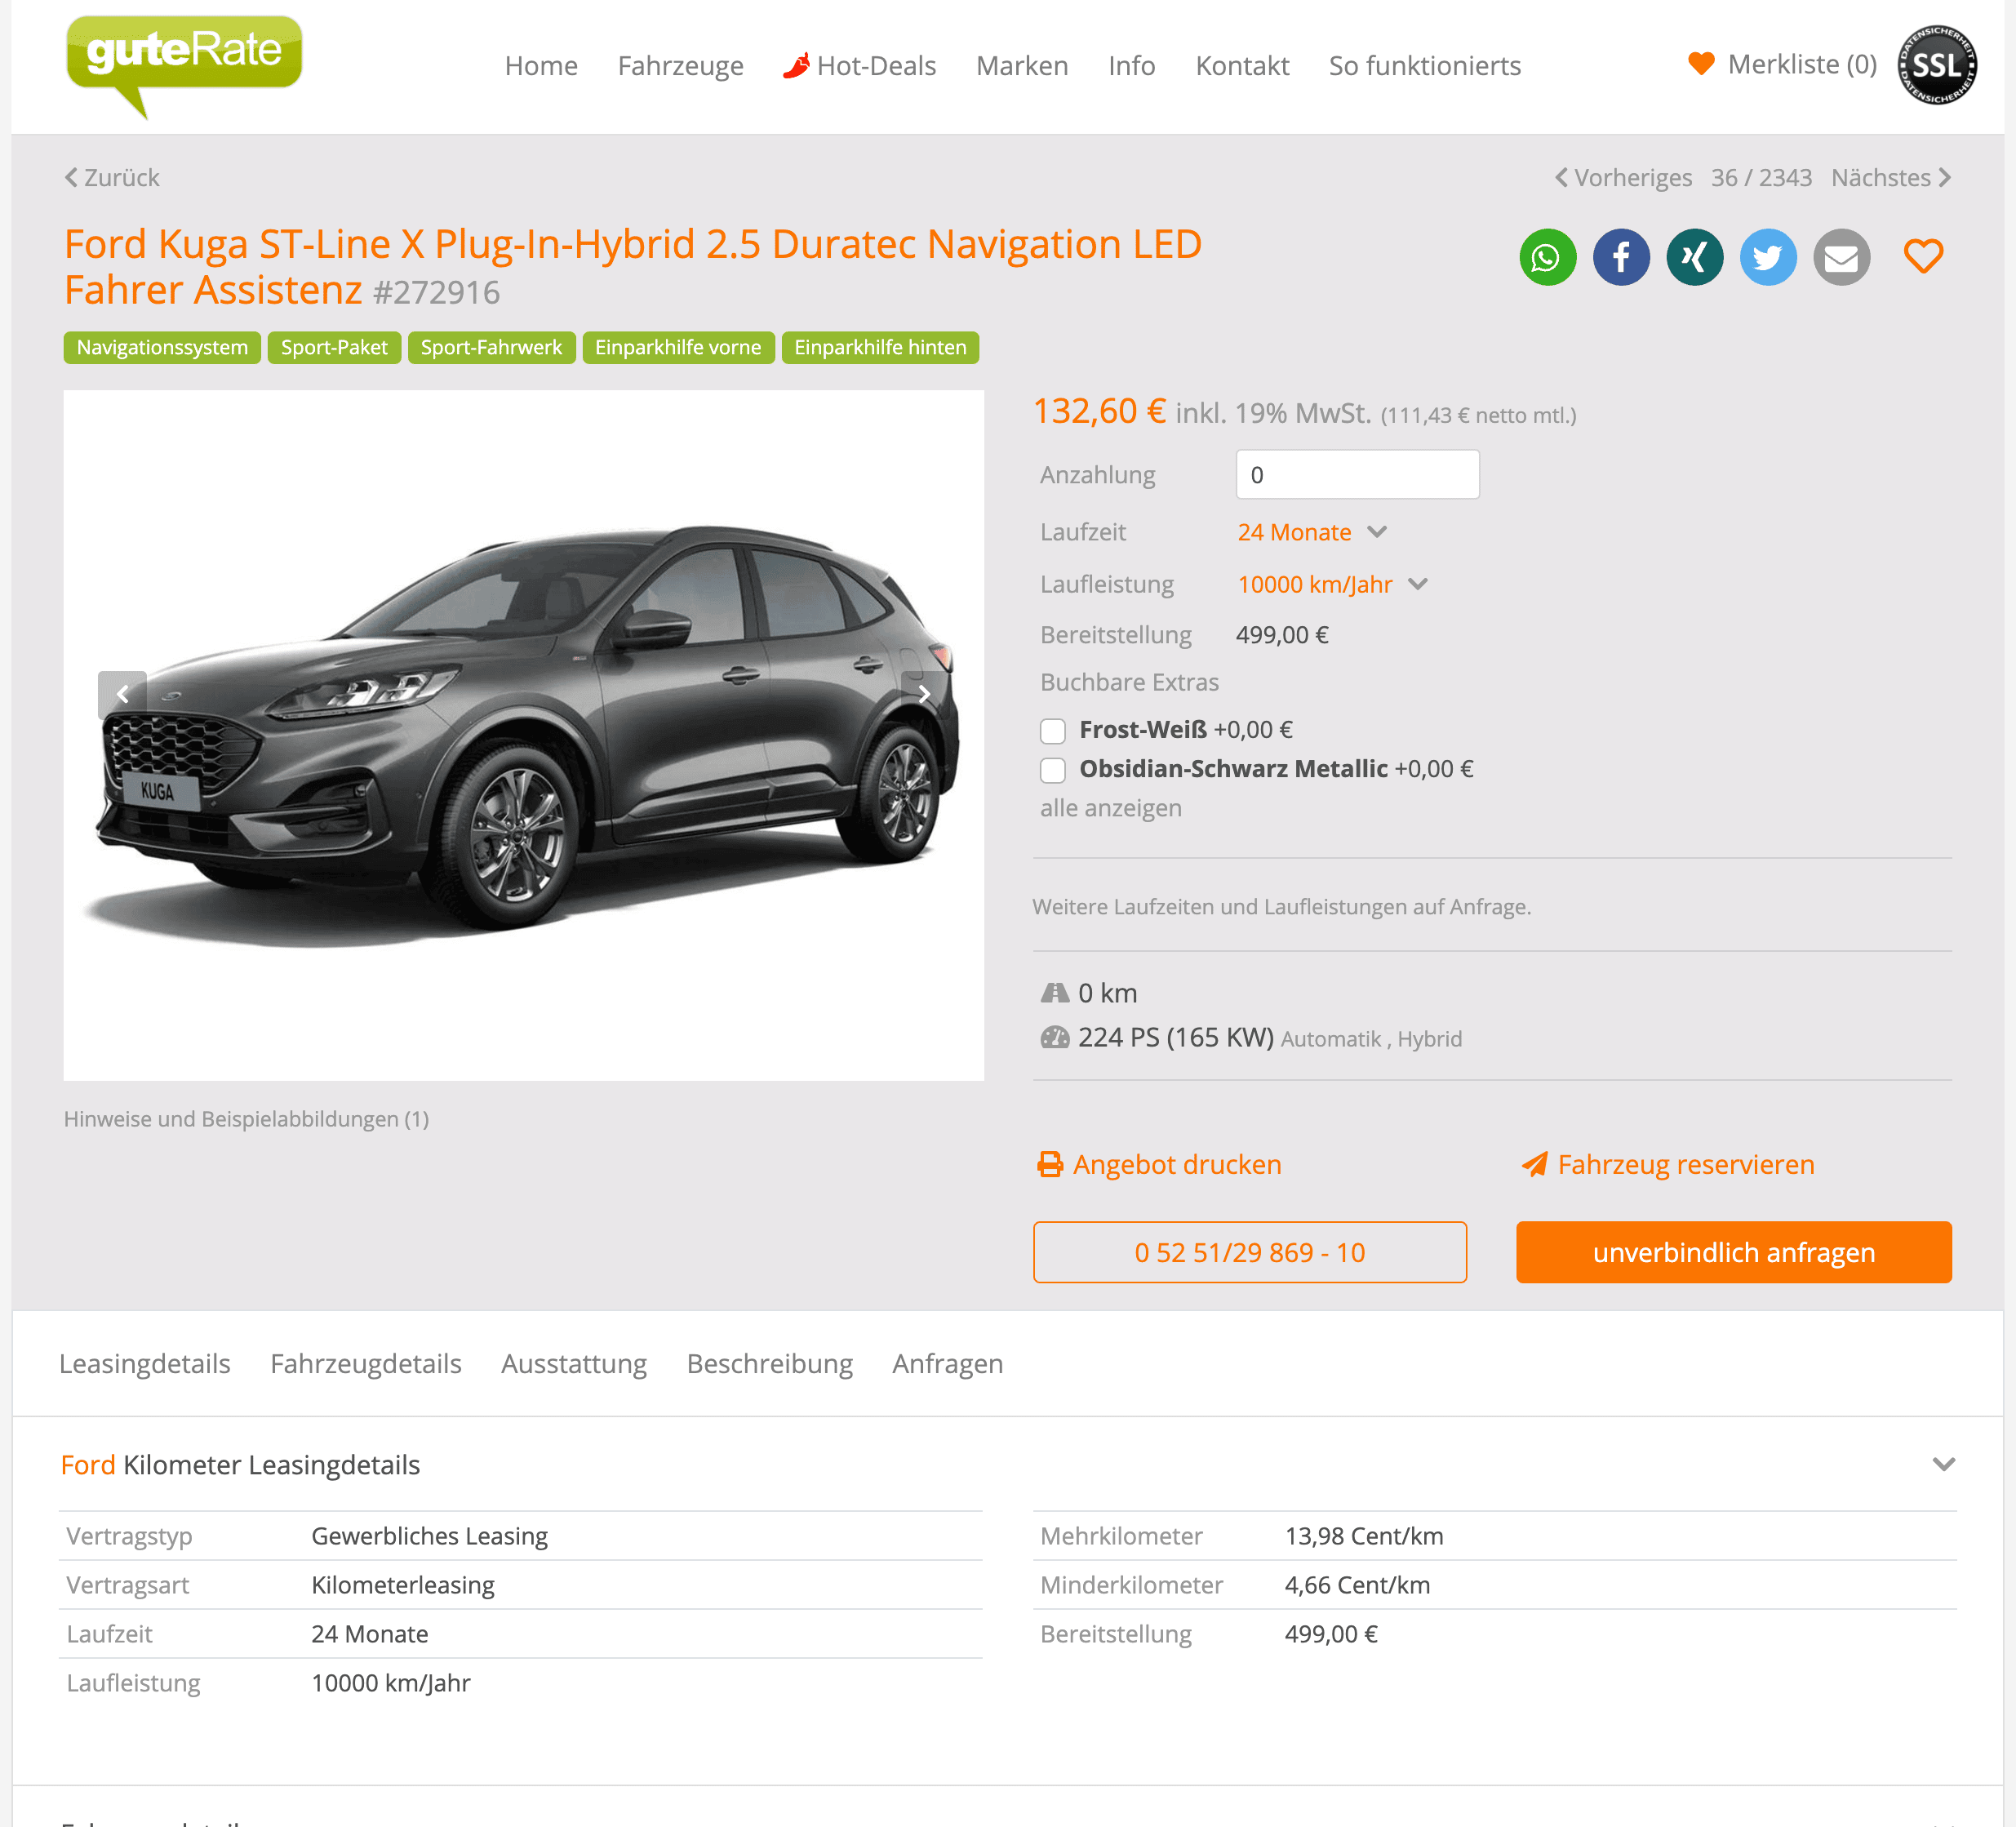This screenshot has height=1827, width=2016.
Task: Click the paper plane reservation icon
Action: click(1534, 1164)
